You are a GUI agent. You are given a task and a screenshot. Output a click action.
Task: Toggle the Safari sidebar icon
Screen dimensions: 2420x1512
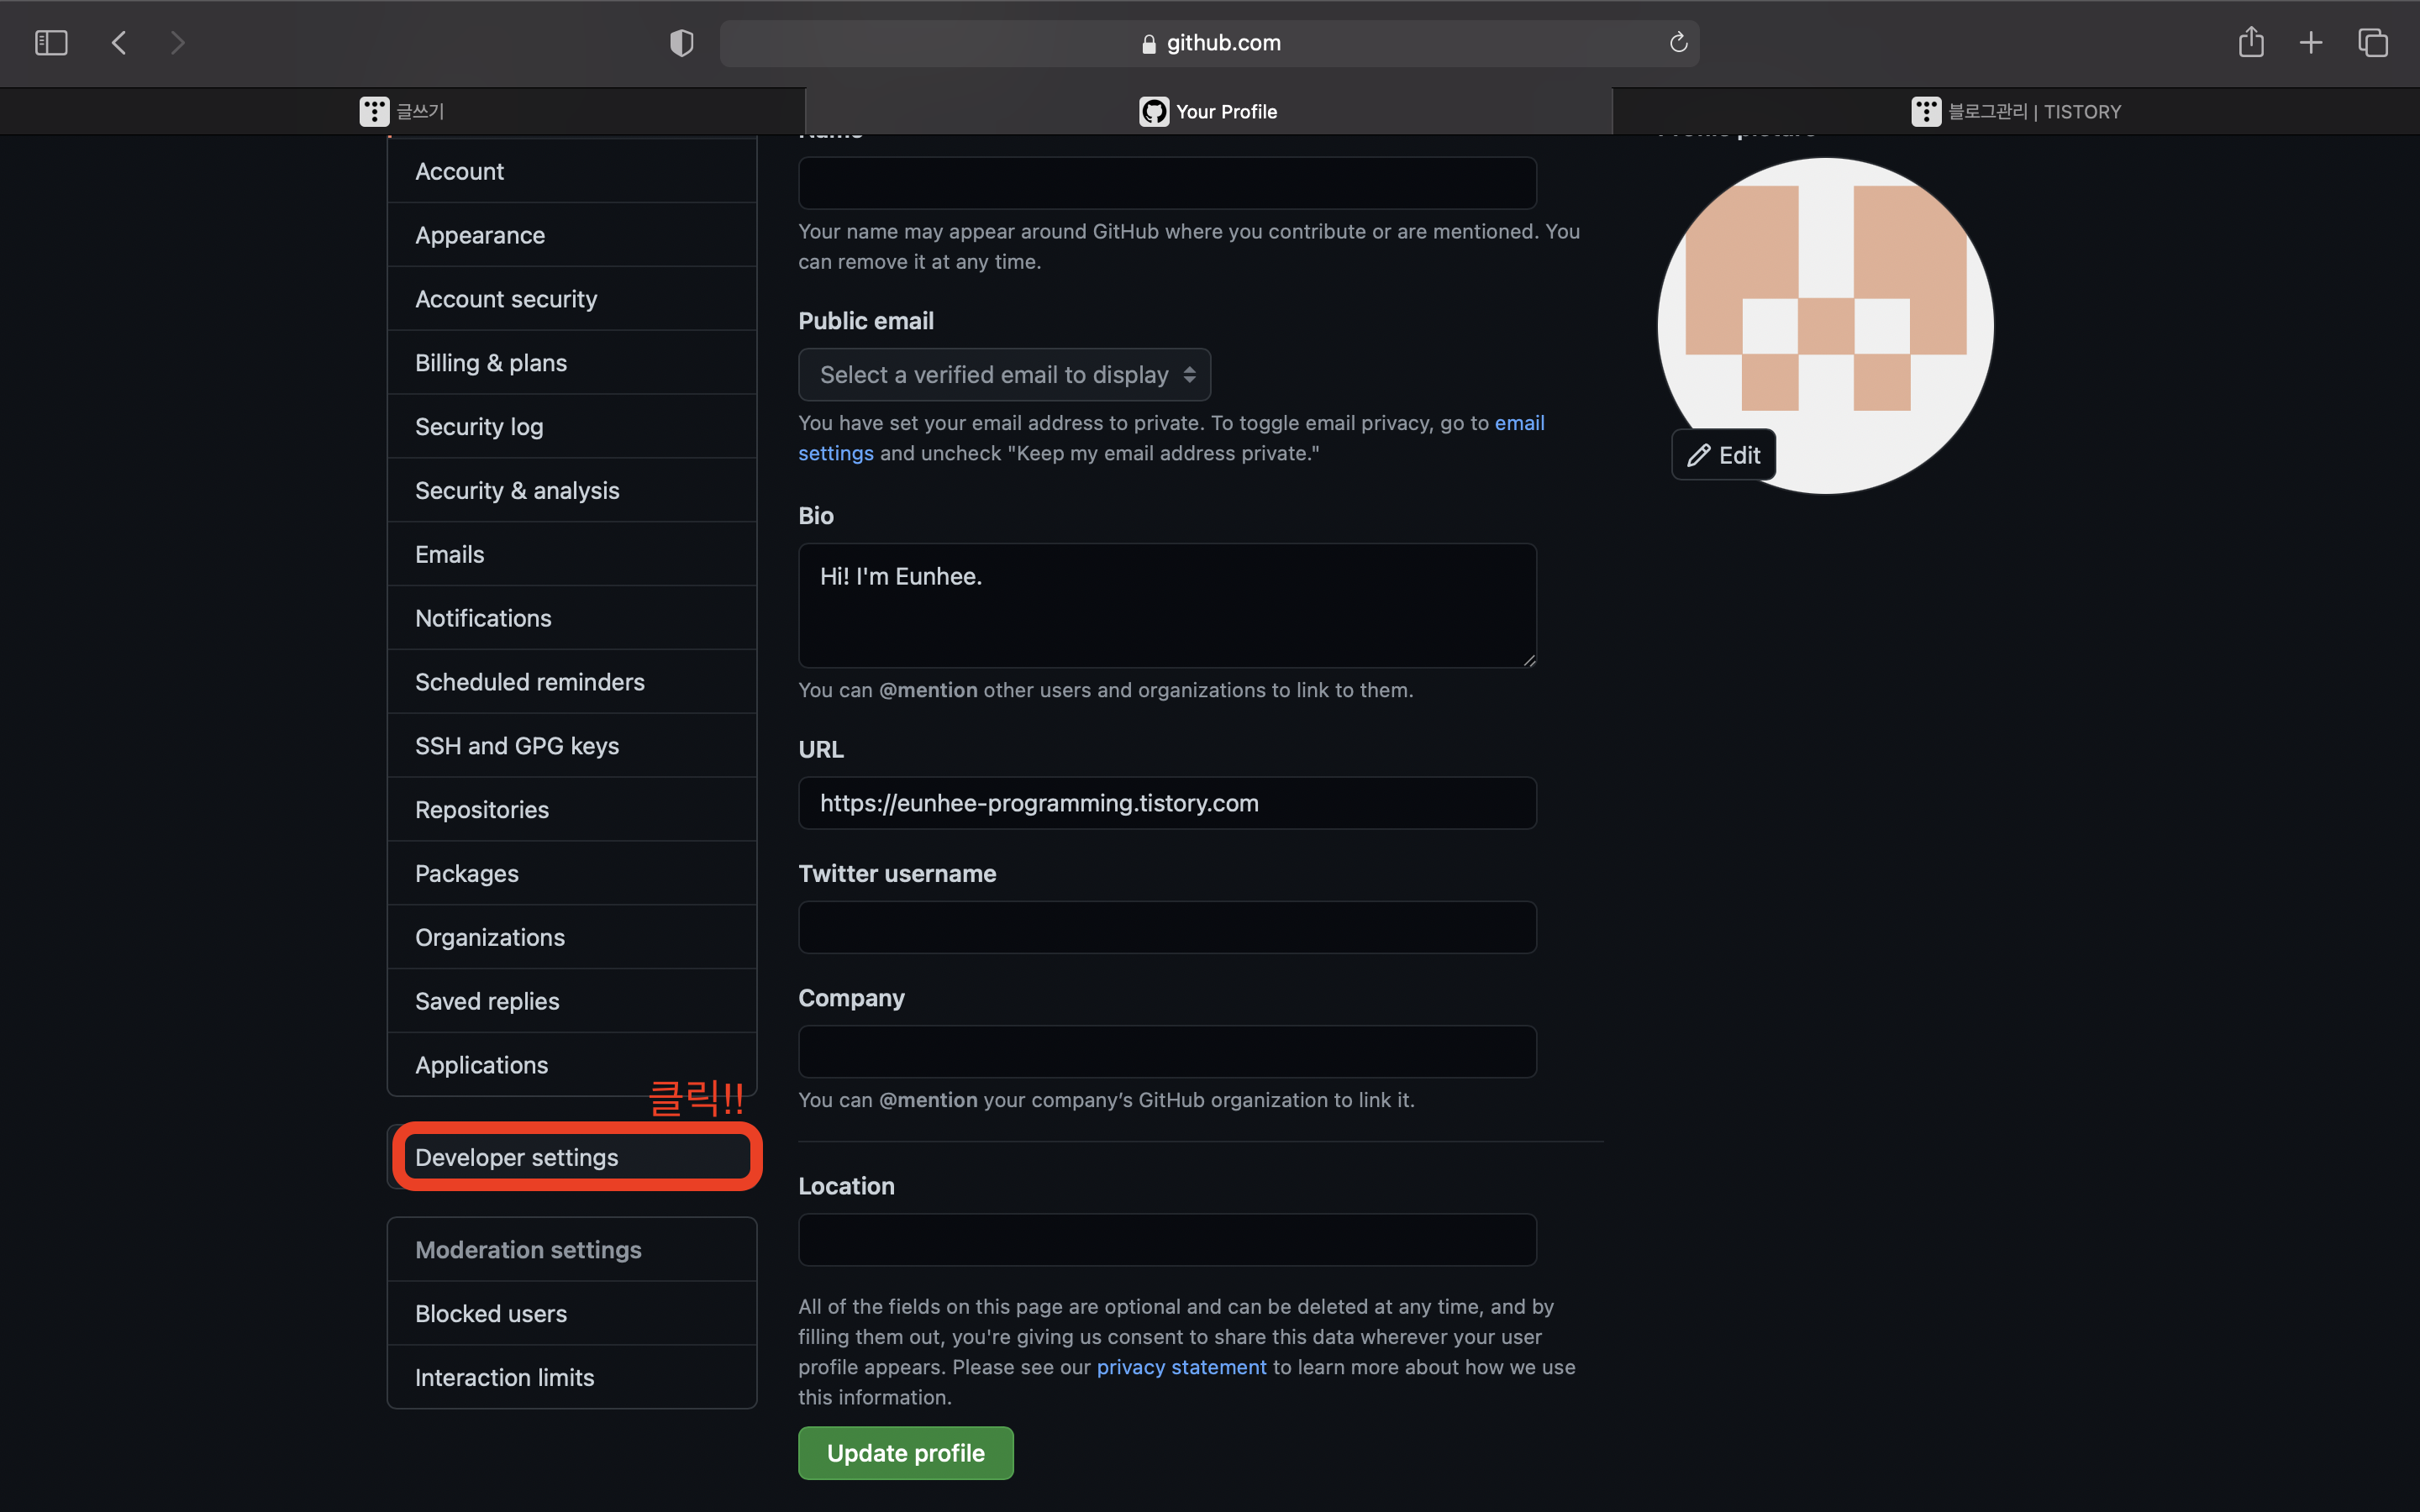tap(51, 43)
